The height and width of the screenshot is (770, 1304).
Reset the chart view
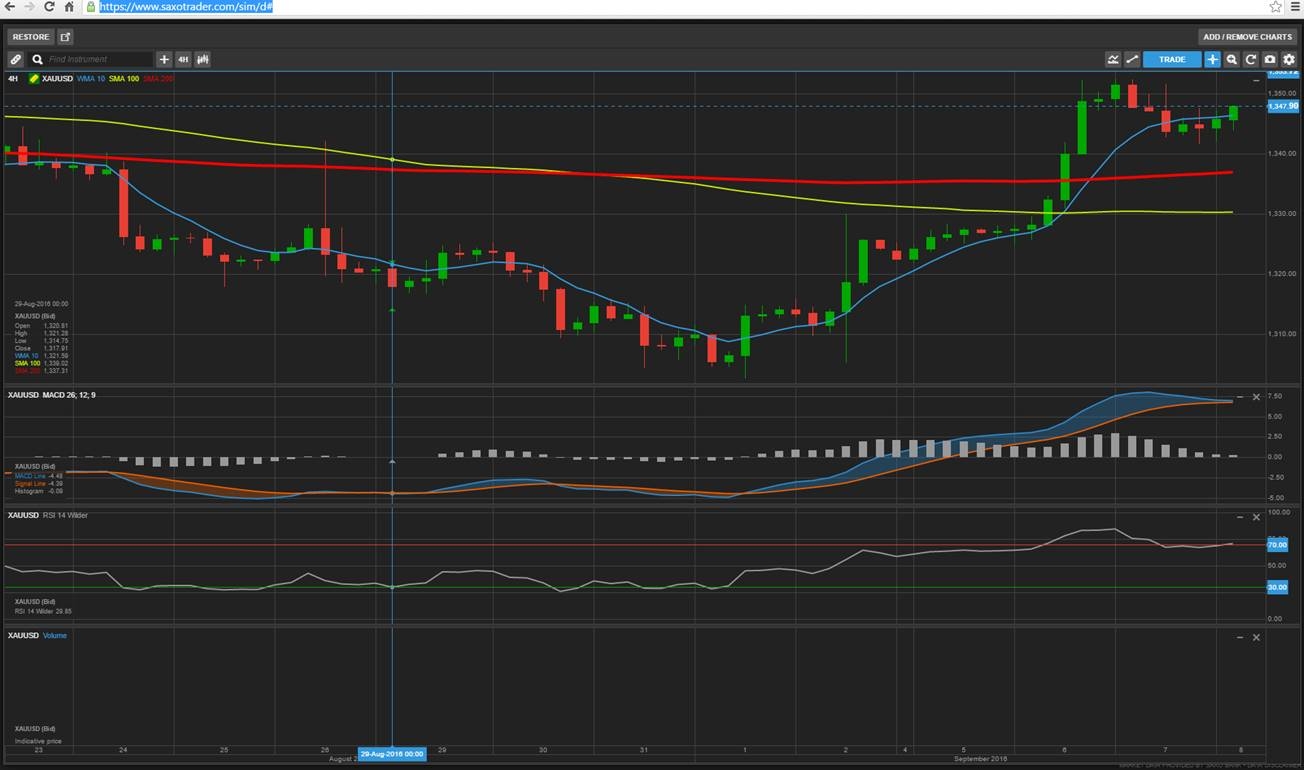tap(1251, 59)
